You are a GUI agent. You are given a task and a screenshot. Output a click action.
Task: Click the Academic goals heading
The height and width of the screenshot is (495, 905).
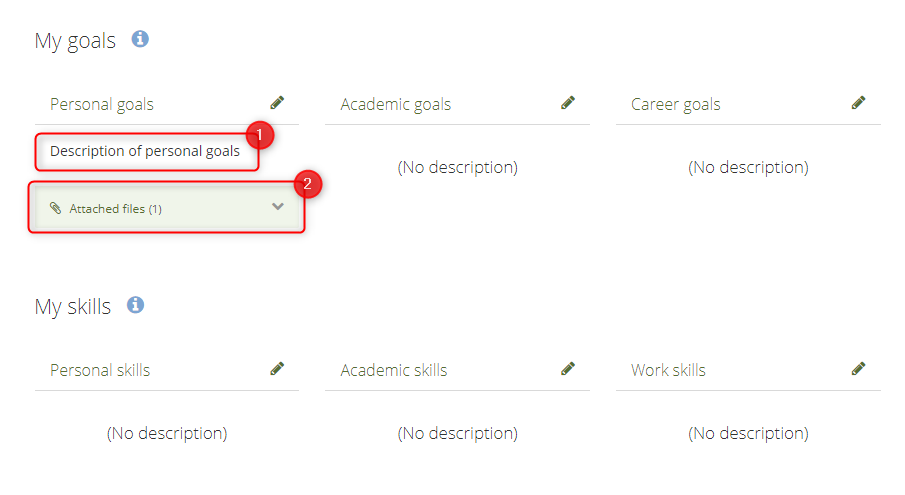396,104
